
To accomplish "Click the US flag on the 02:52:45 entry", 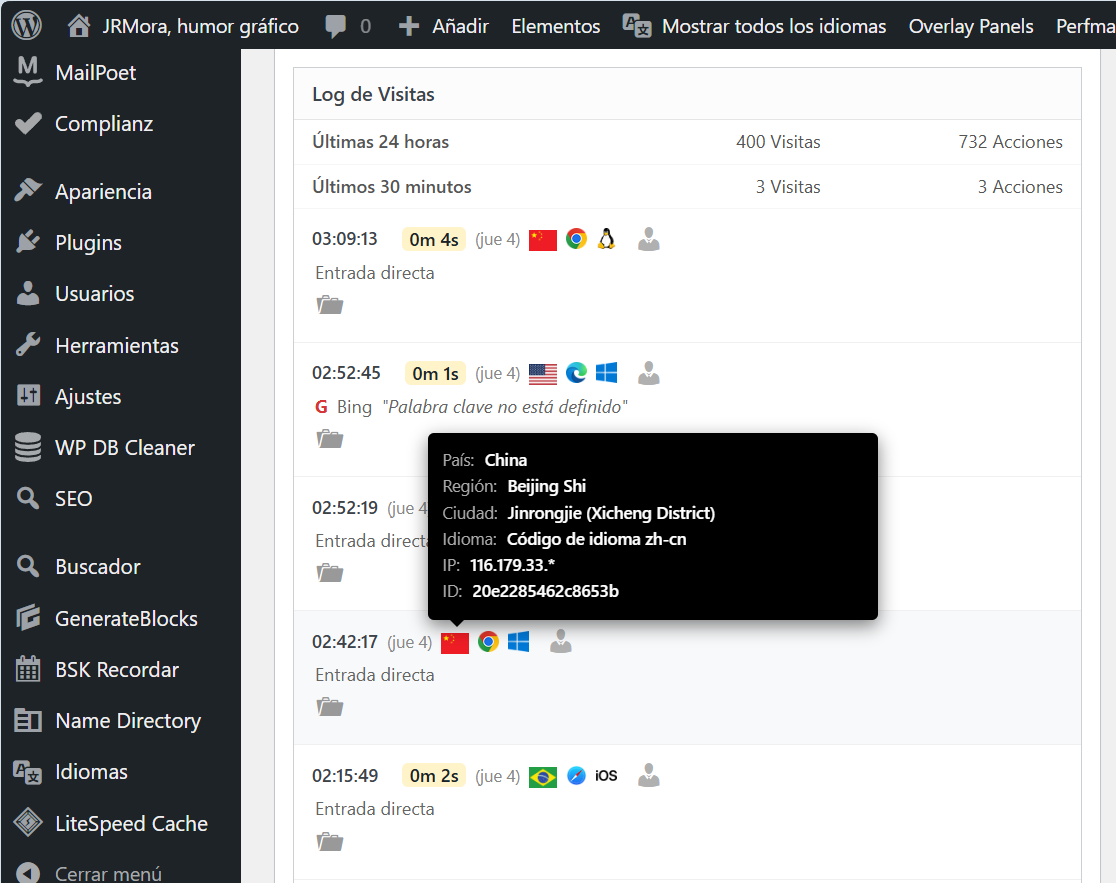I will point(542,372).
